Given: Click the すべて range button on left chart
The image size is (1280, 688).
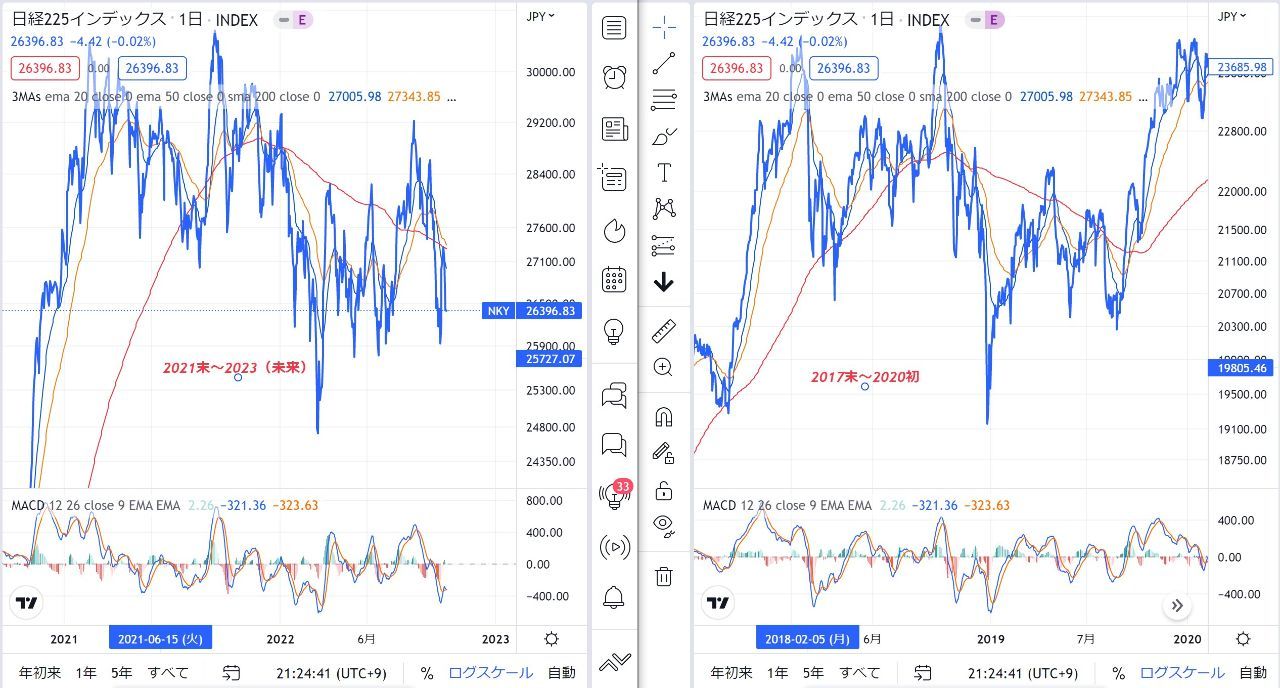Looking at the screenshot, I should click(x=168, y=673).
